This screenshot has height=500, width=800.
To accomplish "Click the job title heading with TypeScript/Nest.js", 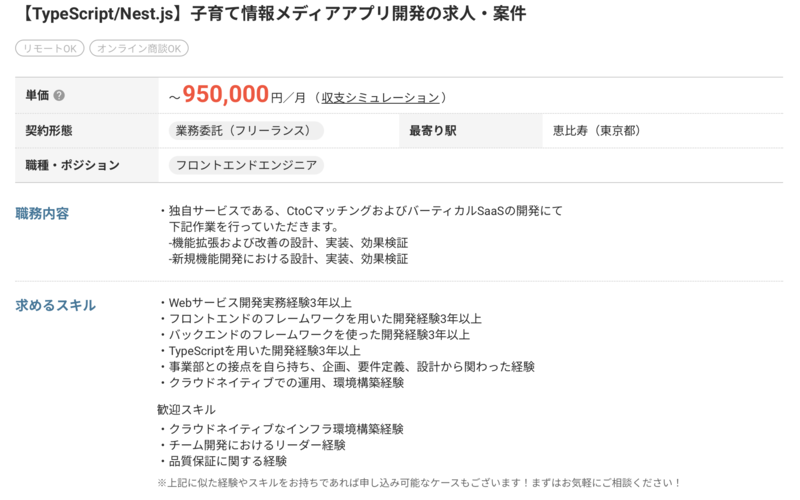I will pos(272,14).
